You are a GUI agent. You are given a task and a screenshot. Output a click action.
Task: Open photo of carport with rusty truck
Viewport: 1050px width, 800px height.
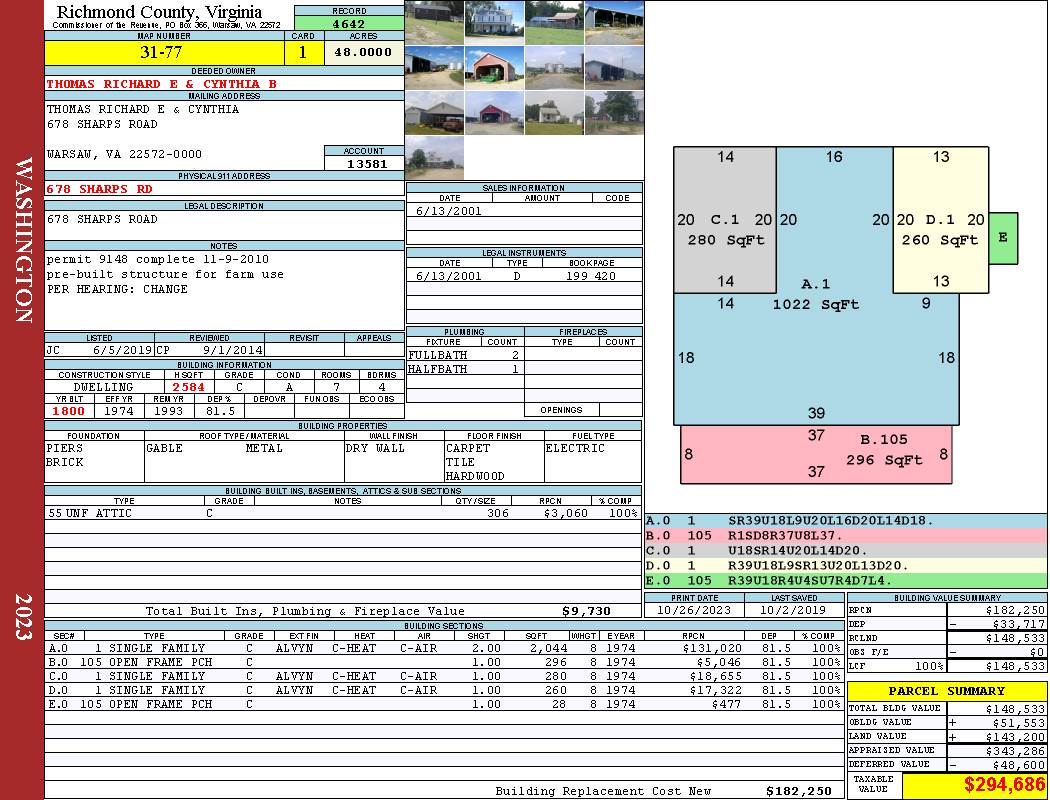click(x=435, y=112)
